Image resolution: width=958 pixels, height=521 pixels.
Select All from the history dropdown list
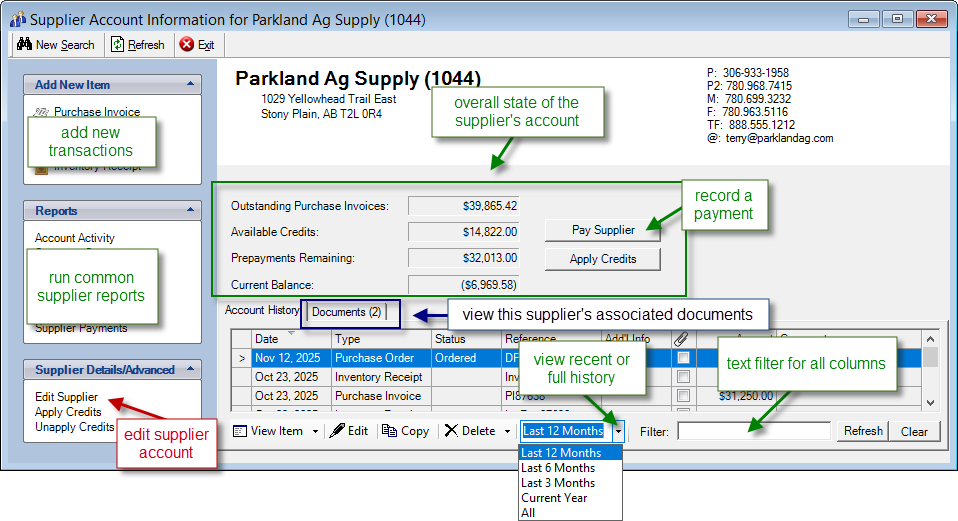coord(570,513)
